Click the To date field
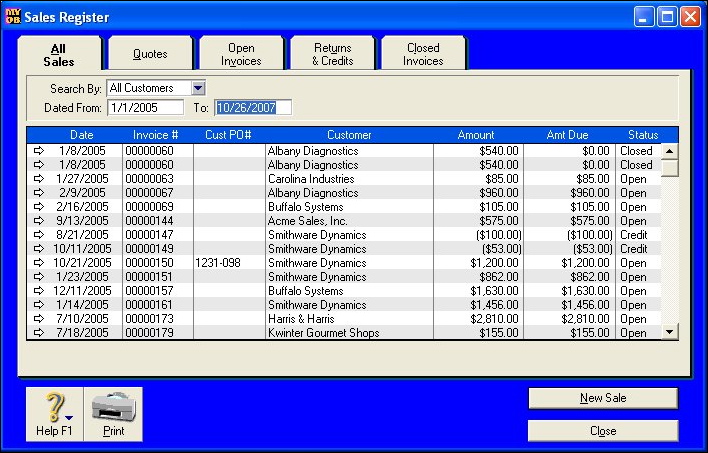This screenshot has height=453, width=708. click(x=253, y=107)
